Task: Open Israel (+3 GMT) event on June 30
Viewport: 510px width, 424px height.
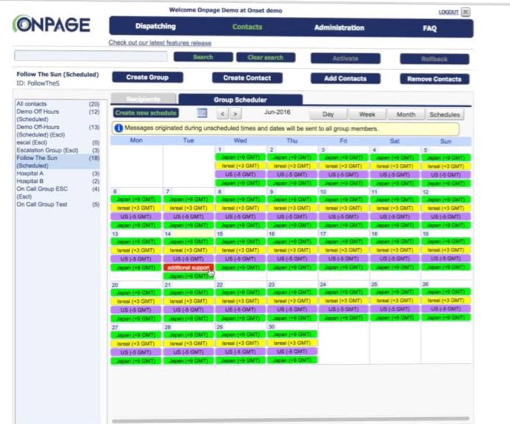Action: pyautogui.click(x=292, y=343)
